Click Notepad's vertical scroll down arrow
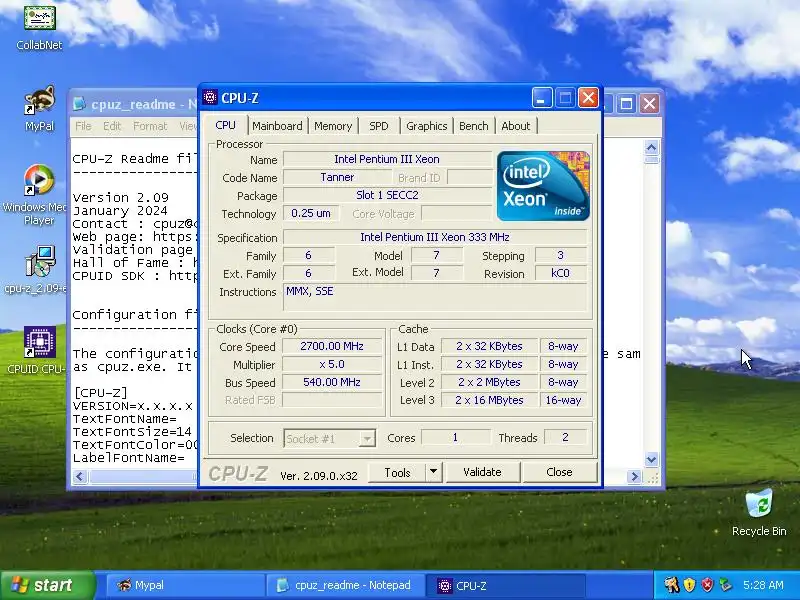 [x=651, y=460]
